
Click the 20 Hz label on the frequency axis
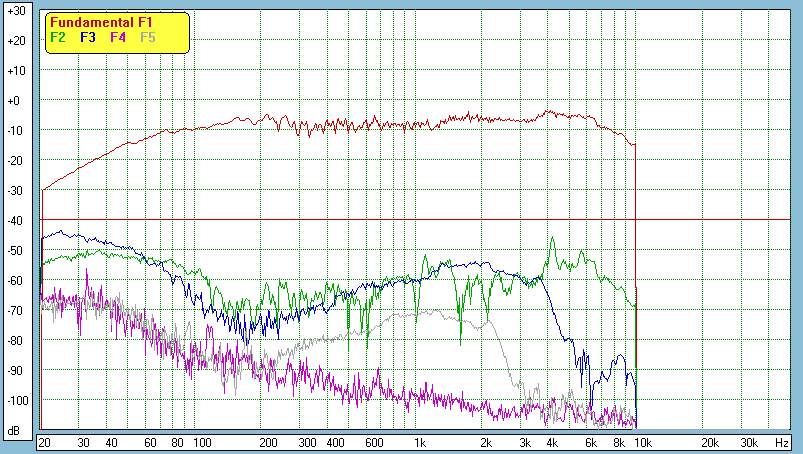click(x=44, y=442)
